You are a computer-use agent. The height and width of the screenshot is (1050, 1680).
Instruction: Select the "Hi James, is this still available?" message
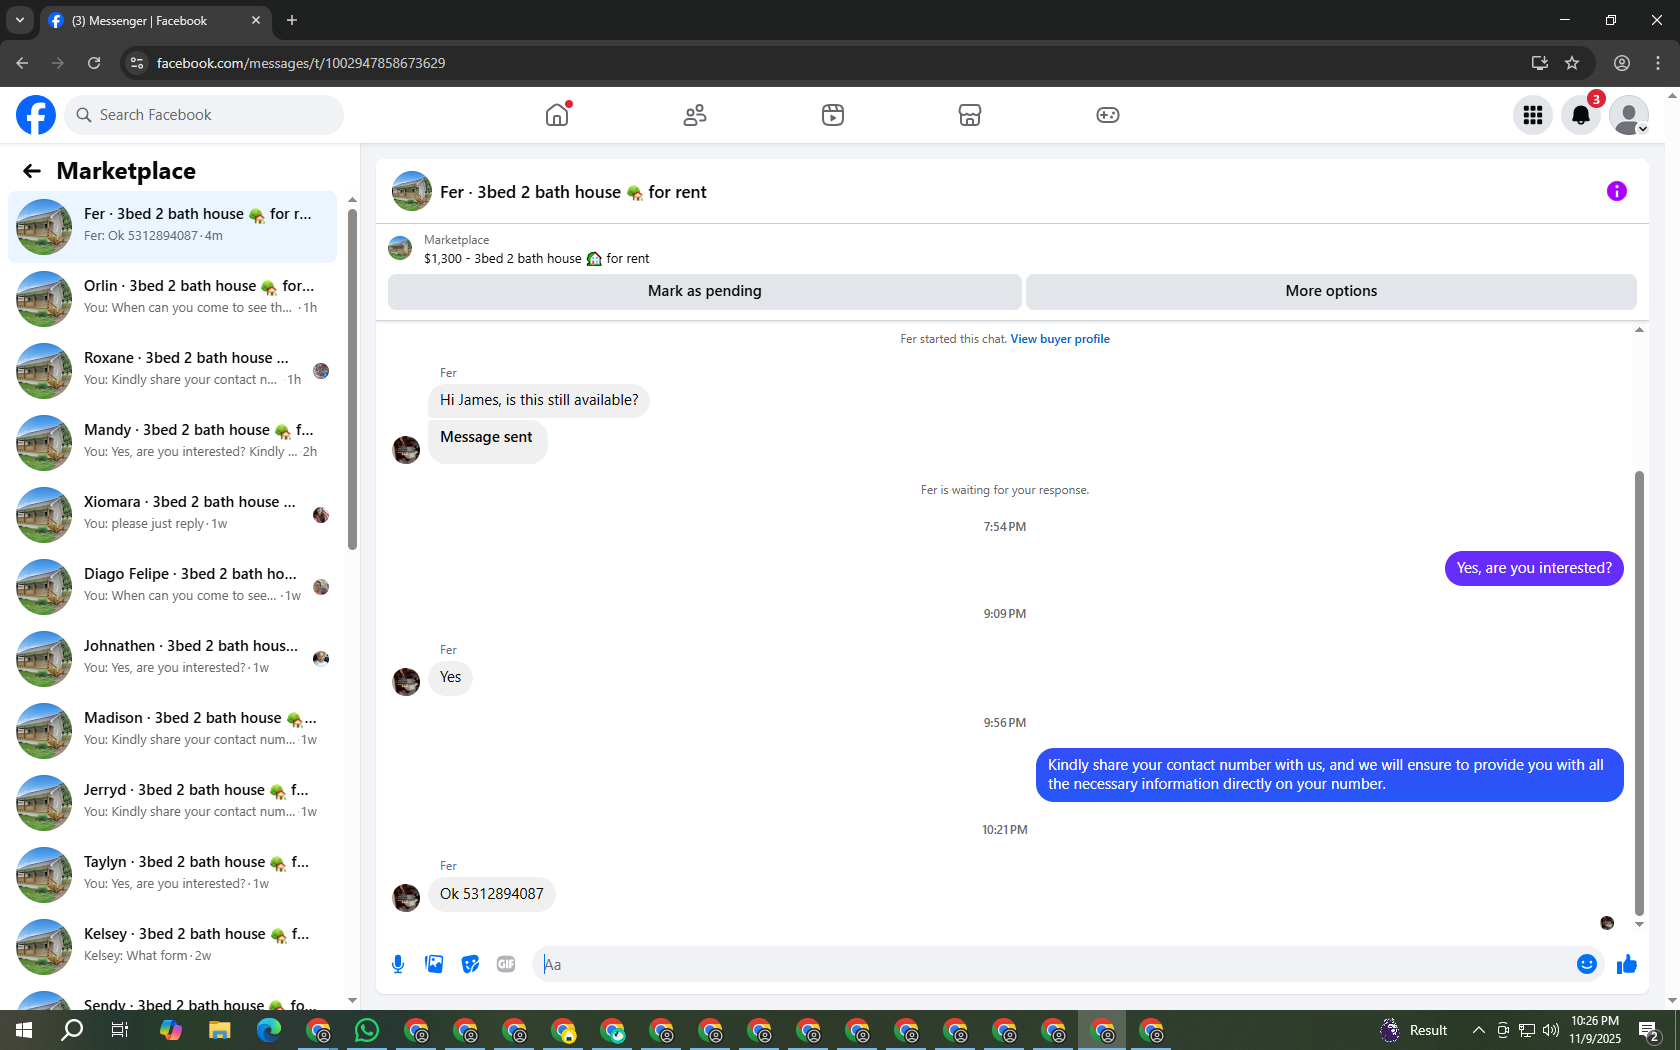tap(539, 400)
